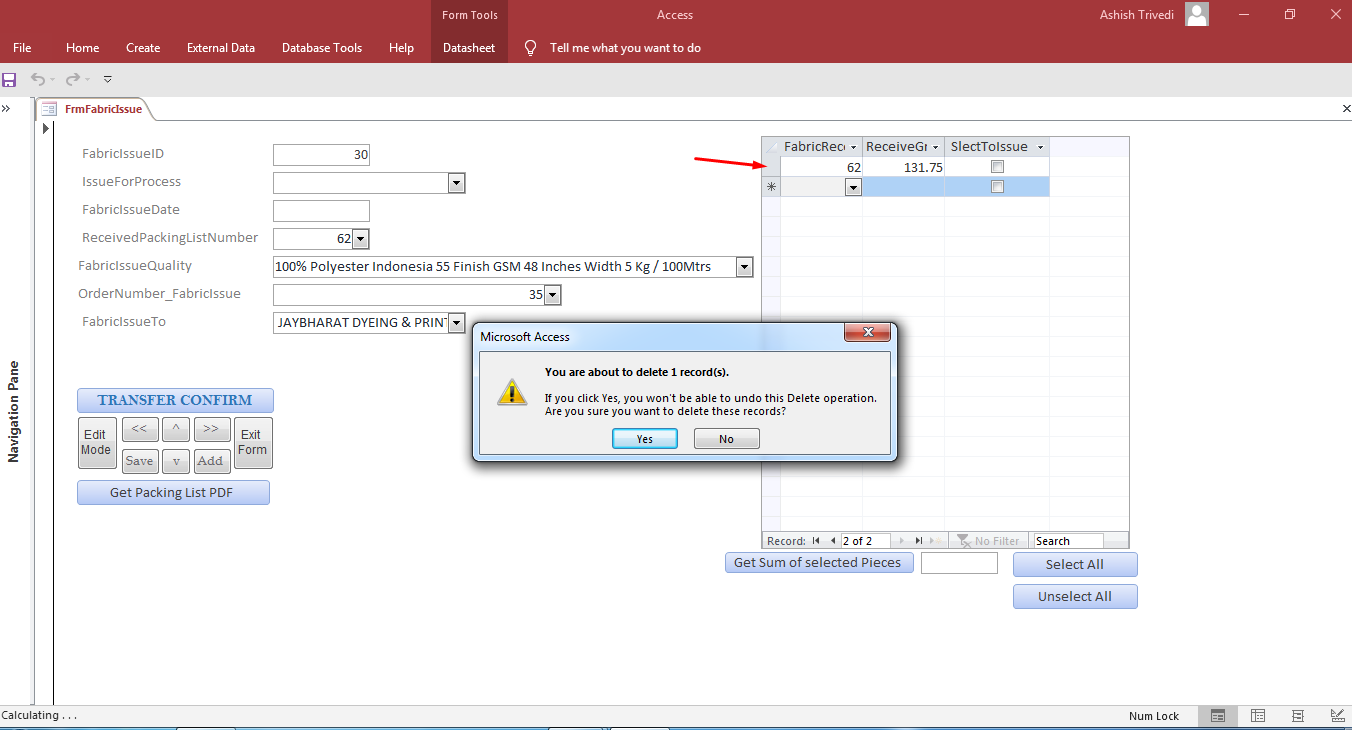Go to first record navigation icon
This screenshot has width=1352, height=730.
tap(816, 541)
